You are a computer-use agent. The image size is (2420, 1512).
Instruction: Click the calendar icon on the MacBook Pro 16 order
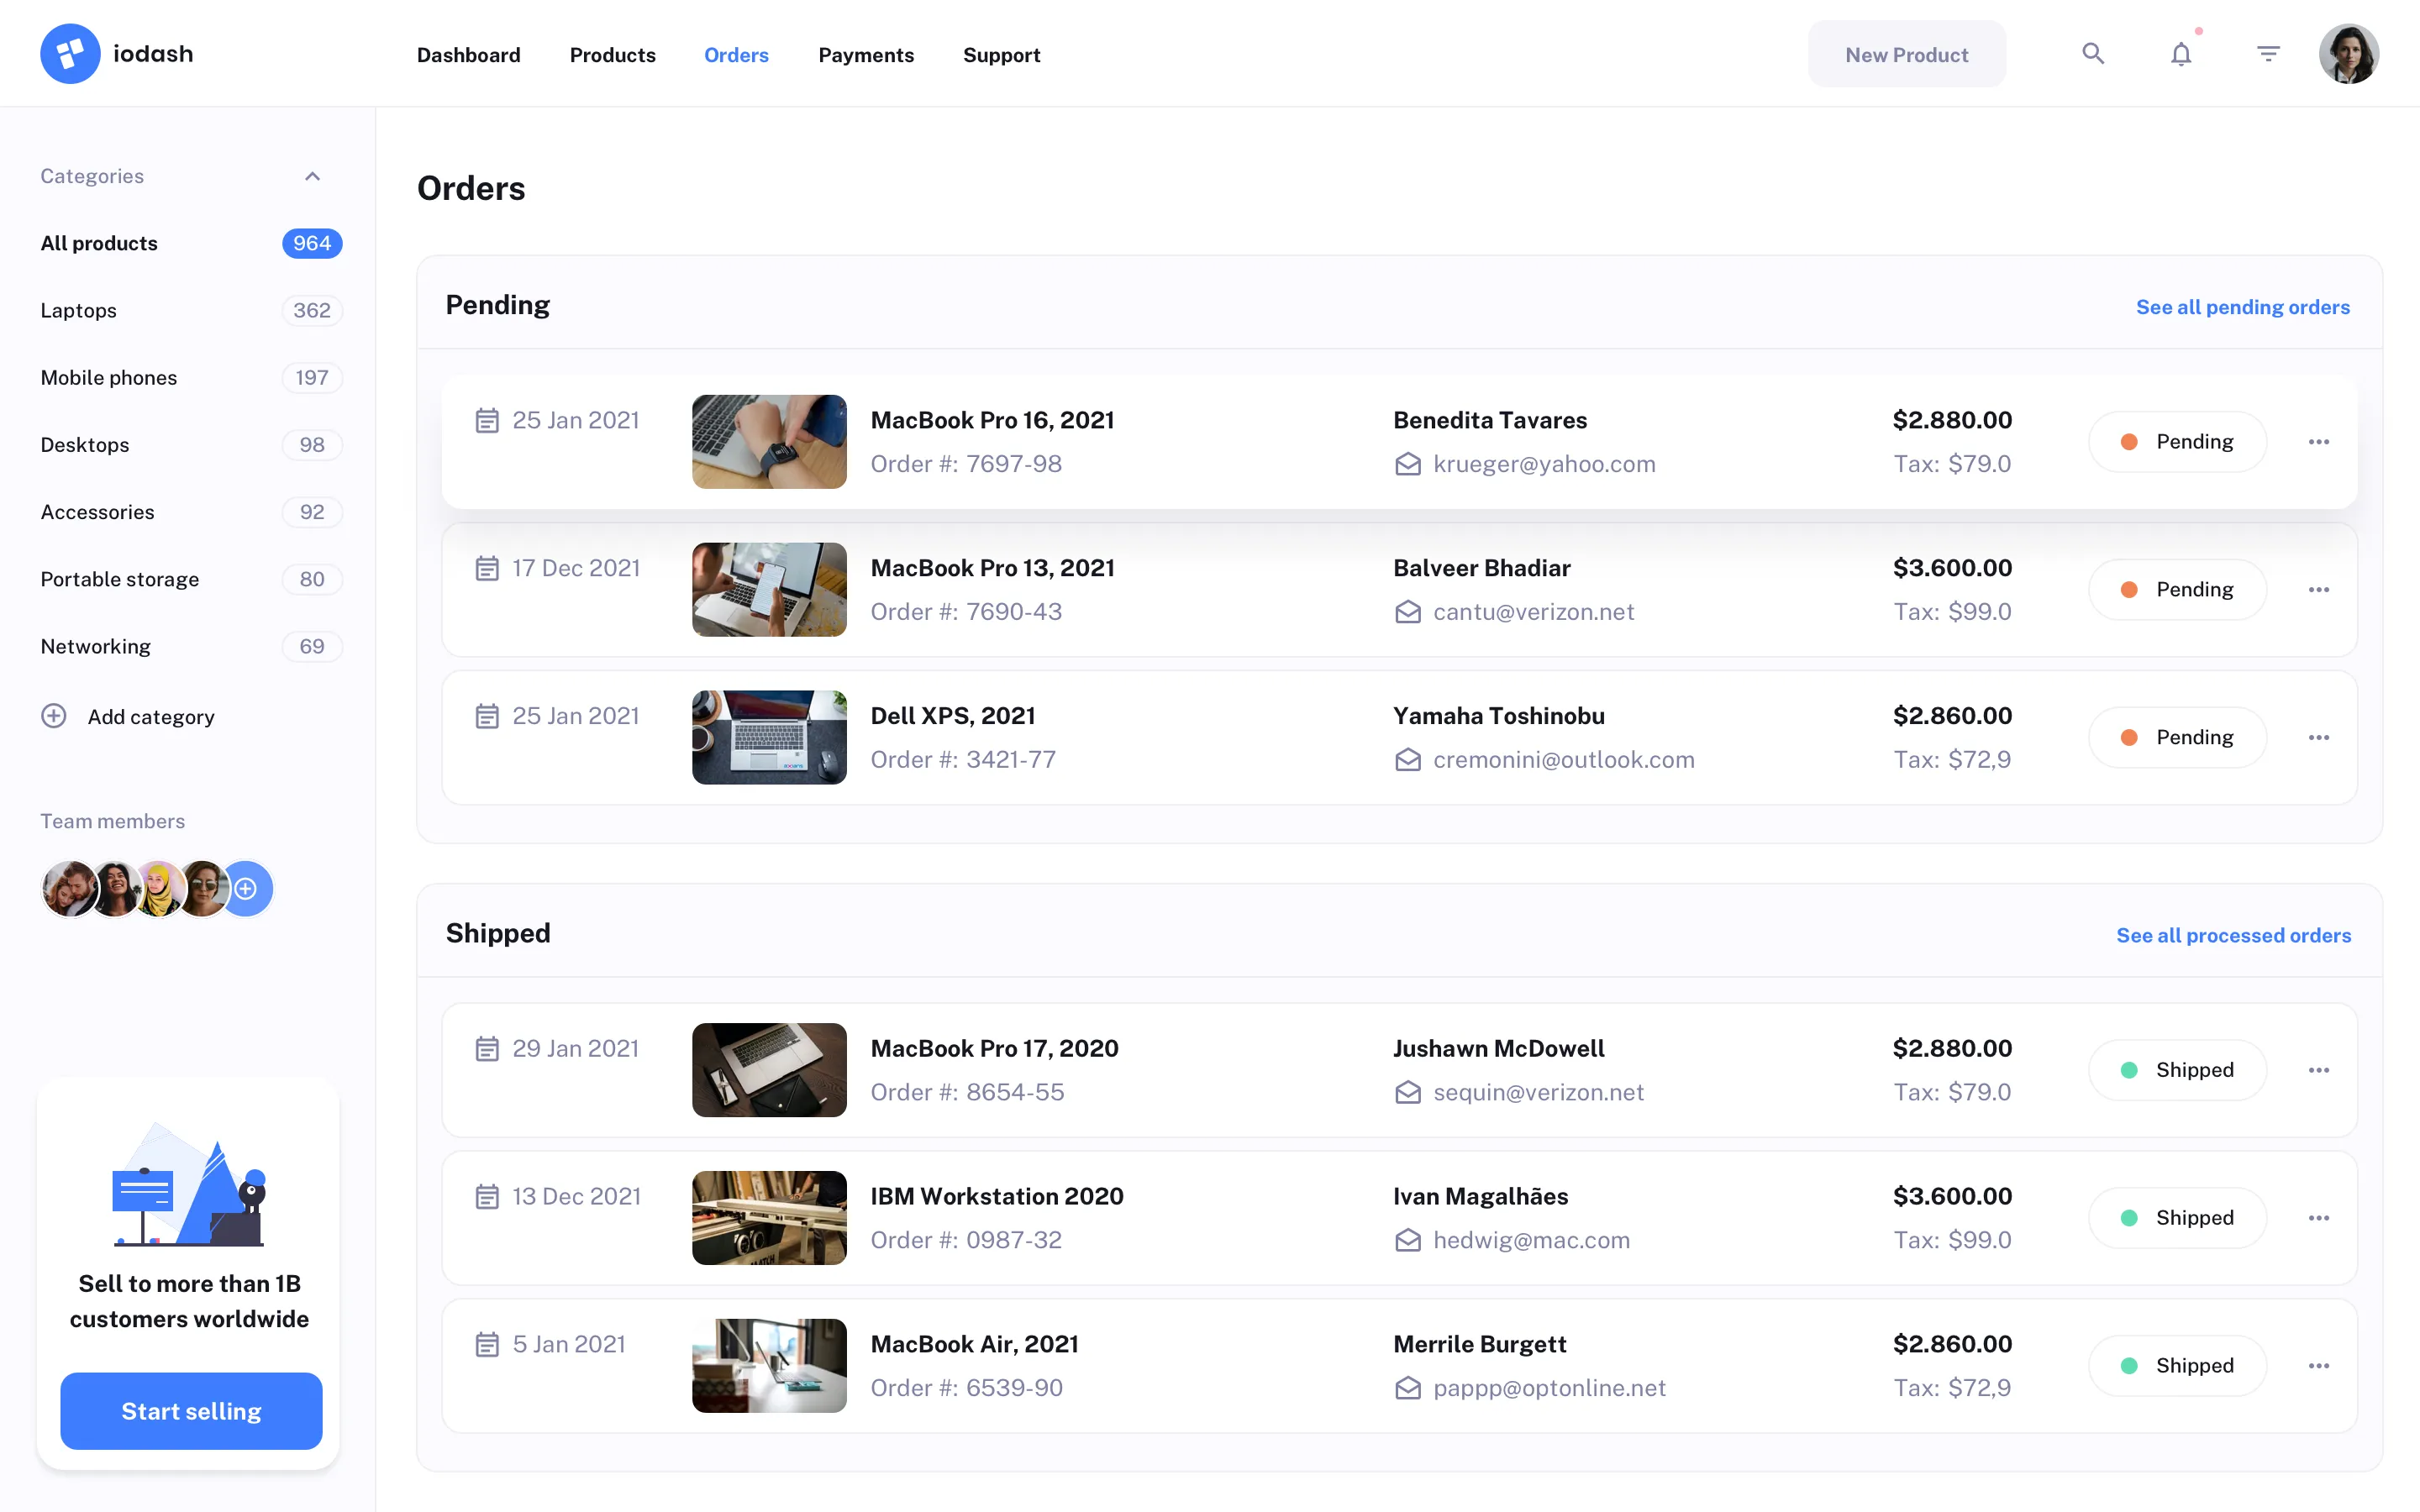[487, 420]
